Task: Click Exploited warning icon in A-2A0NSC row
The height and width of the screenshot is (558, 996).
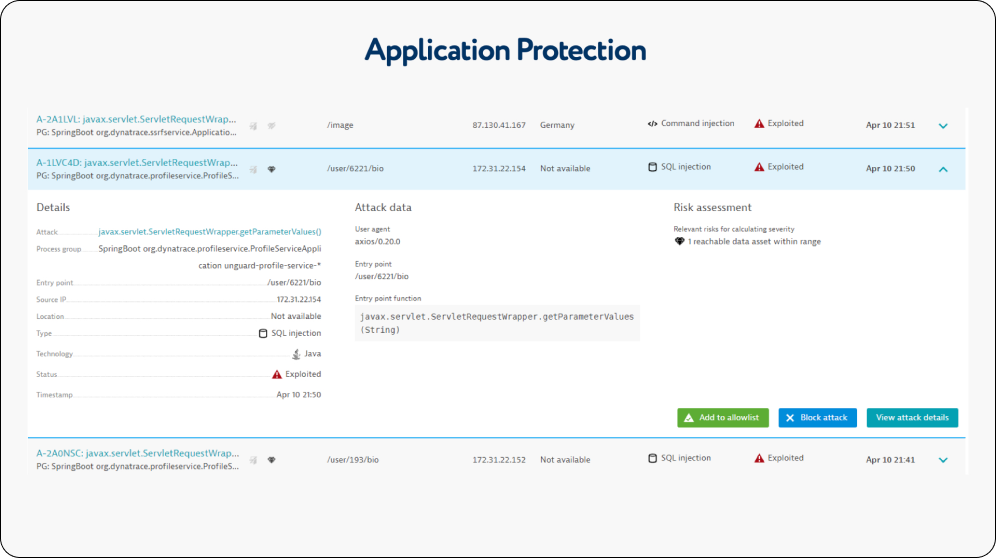Action: pyautogui.click(x=759, y=458)
